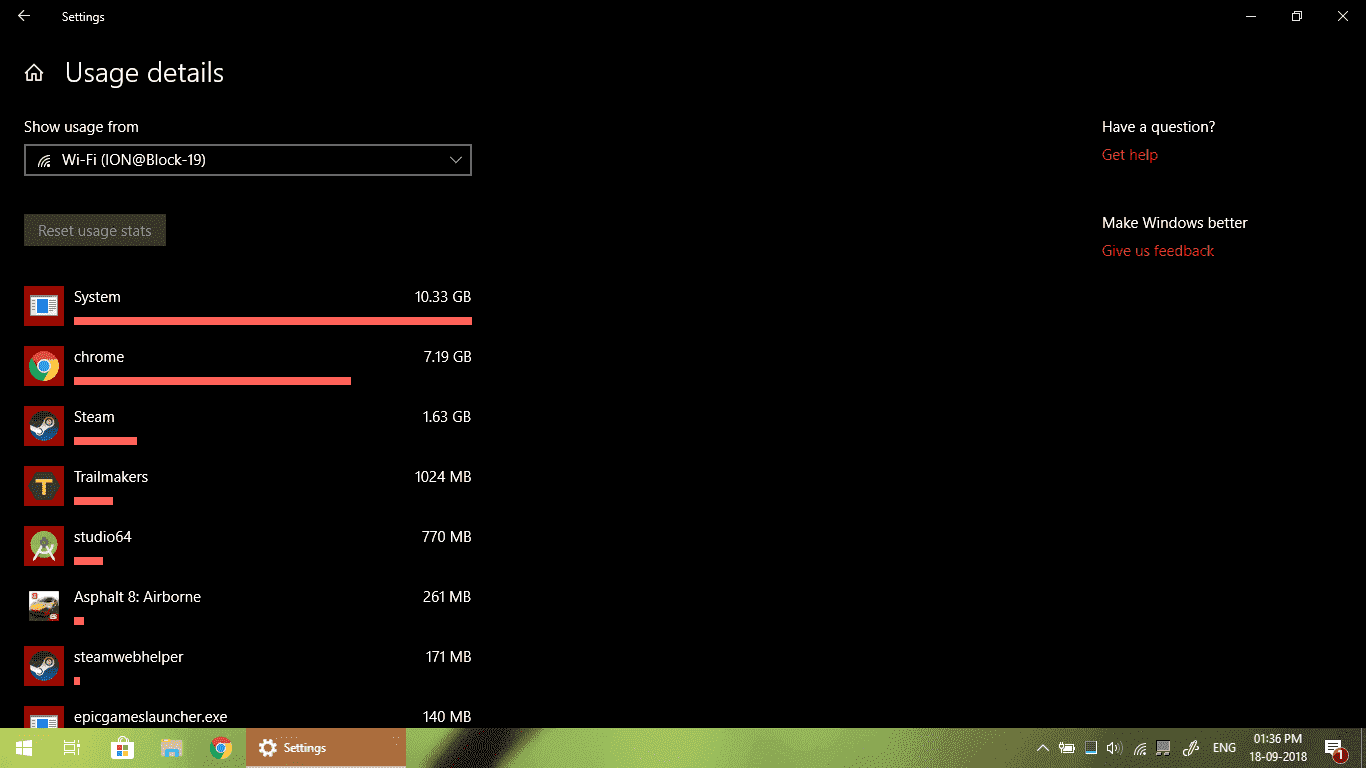
Task: Select the Trailmakers row label
Action: [111, 477]
